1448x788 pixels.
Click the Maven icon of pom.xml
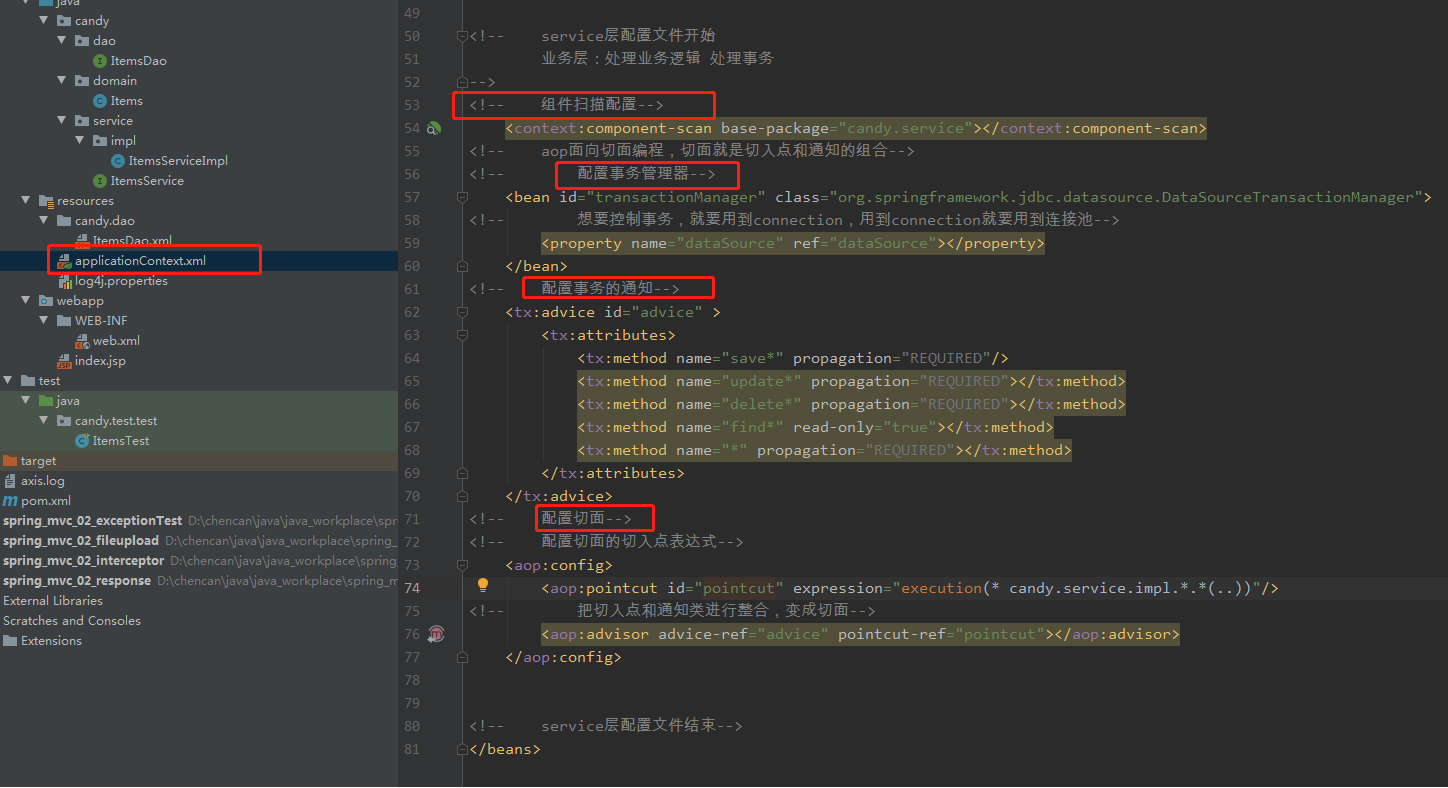(10, 501)
